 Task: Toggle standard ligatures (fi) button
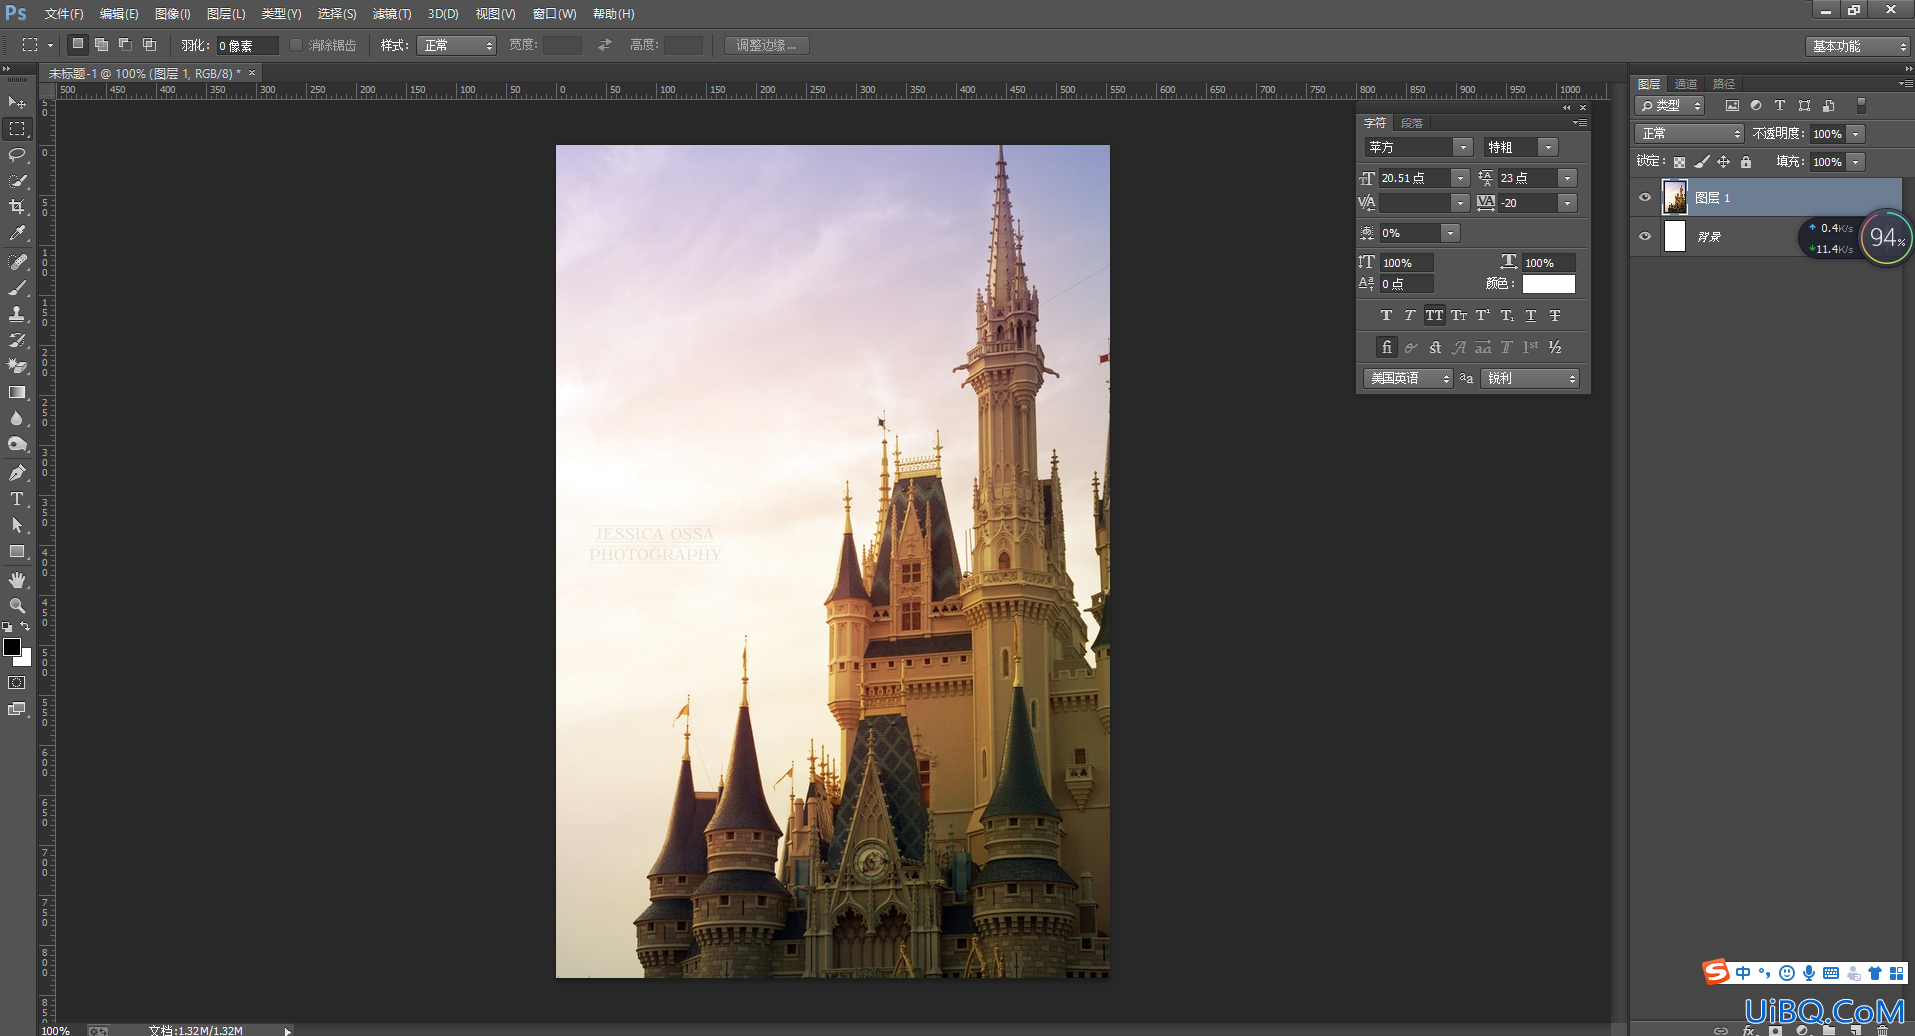point(1386,347)
